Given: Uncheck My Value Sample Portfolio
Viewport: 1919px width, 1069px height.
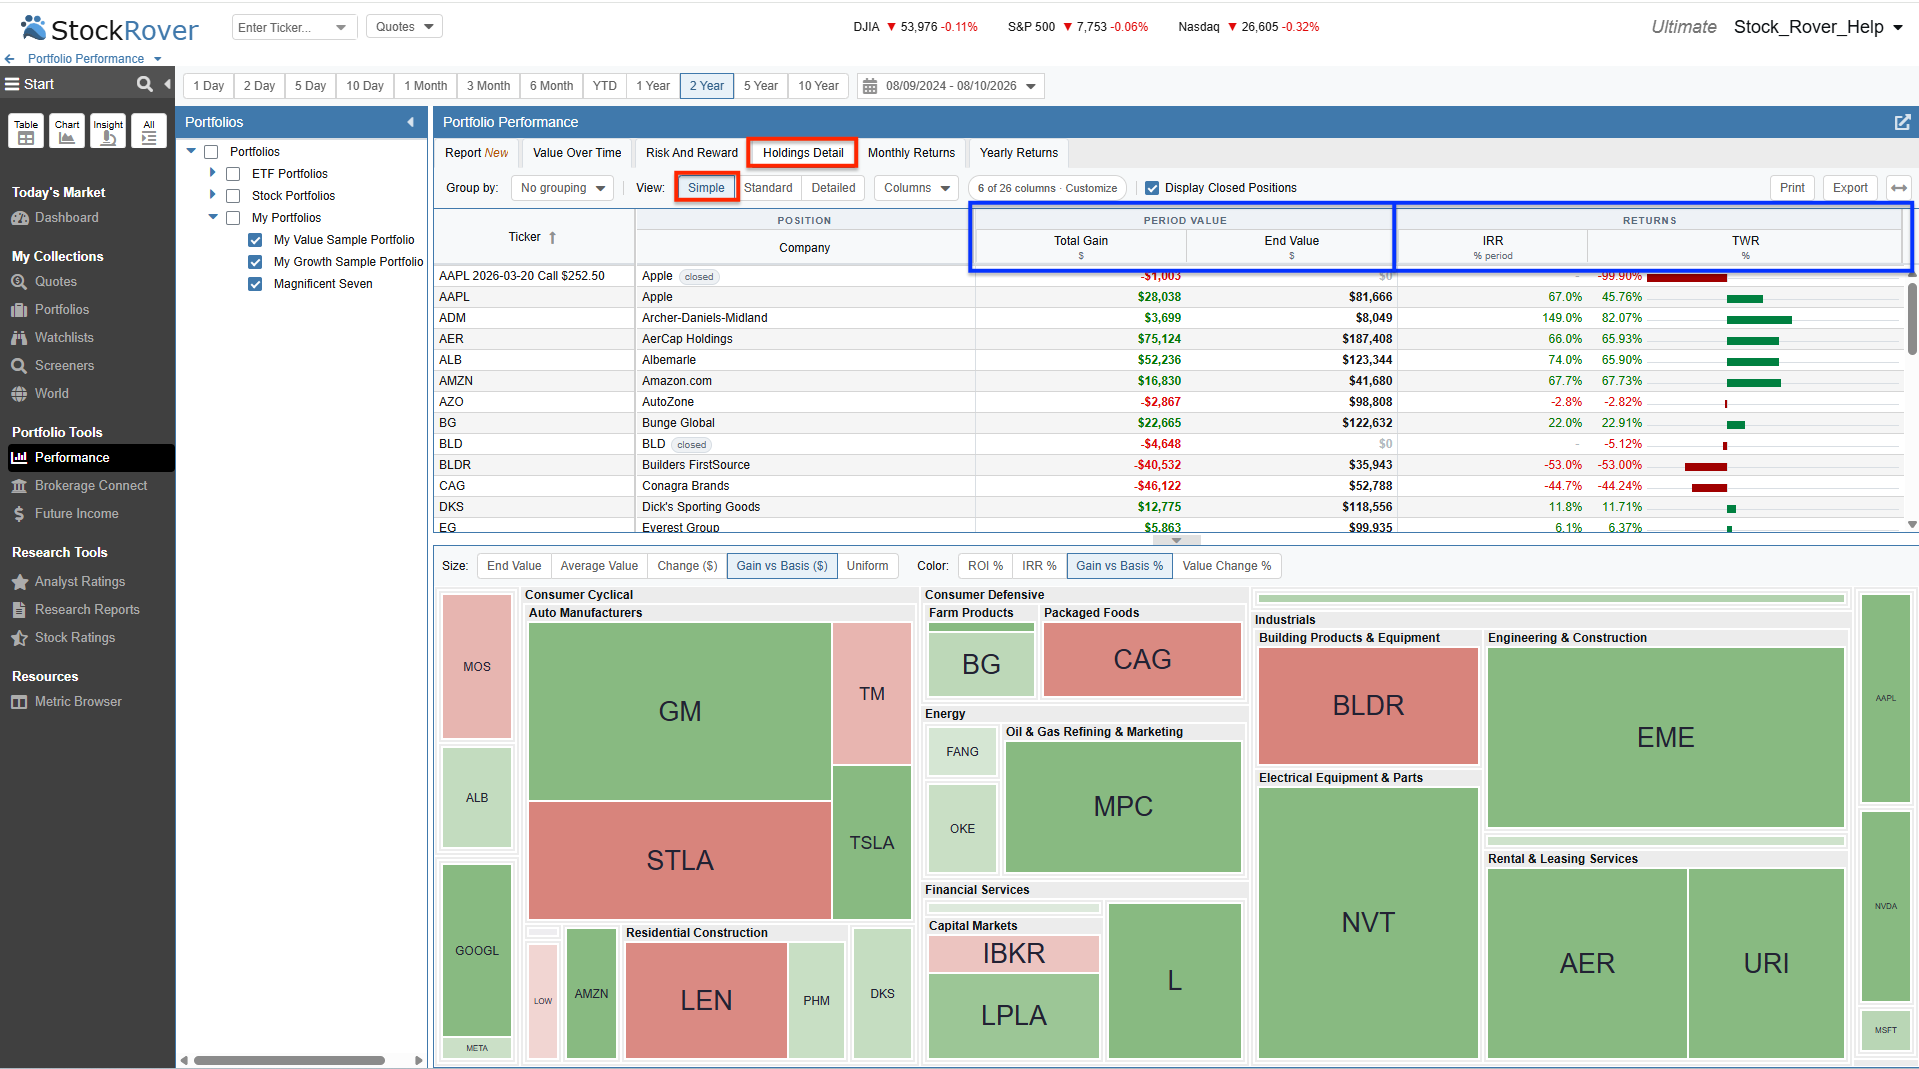Looking at the screenshot, I should 255,240.
